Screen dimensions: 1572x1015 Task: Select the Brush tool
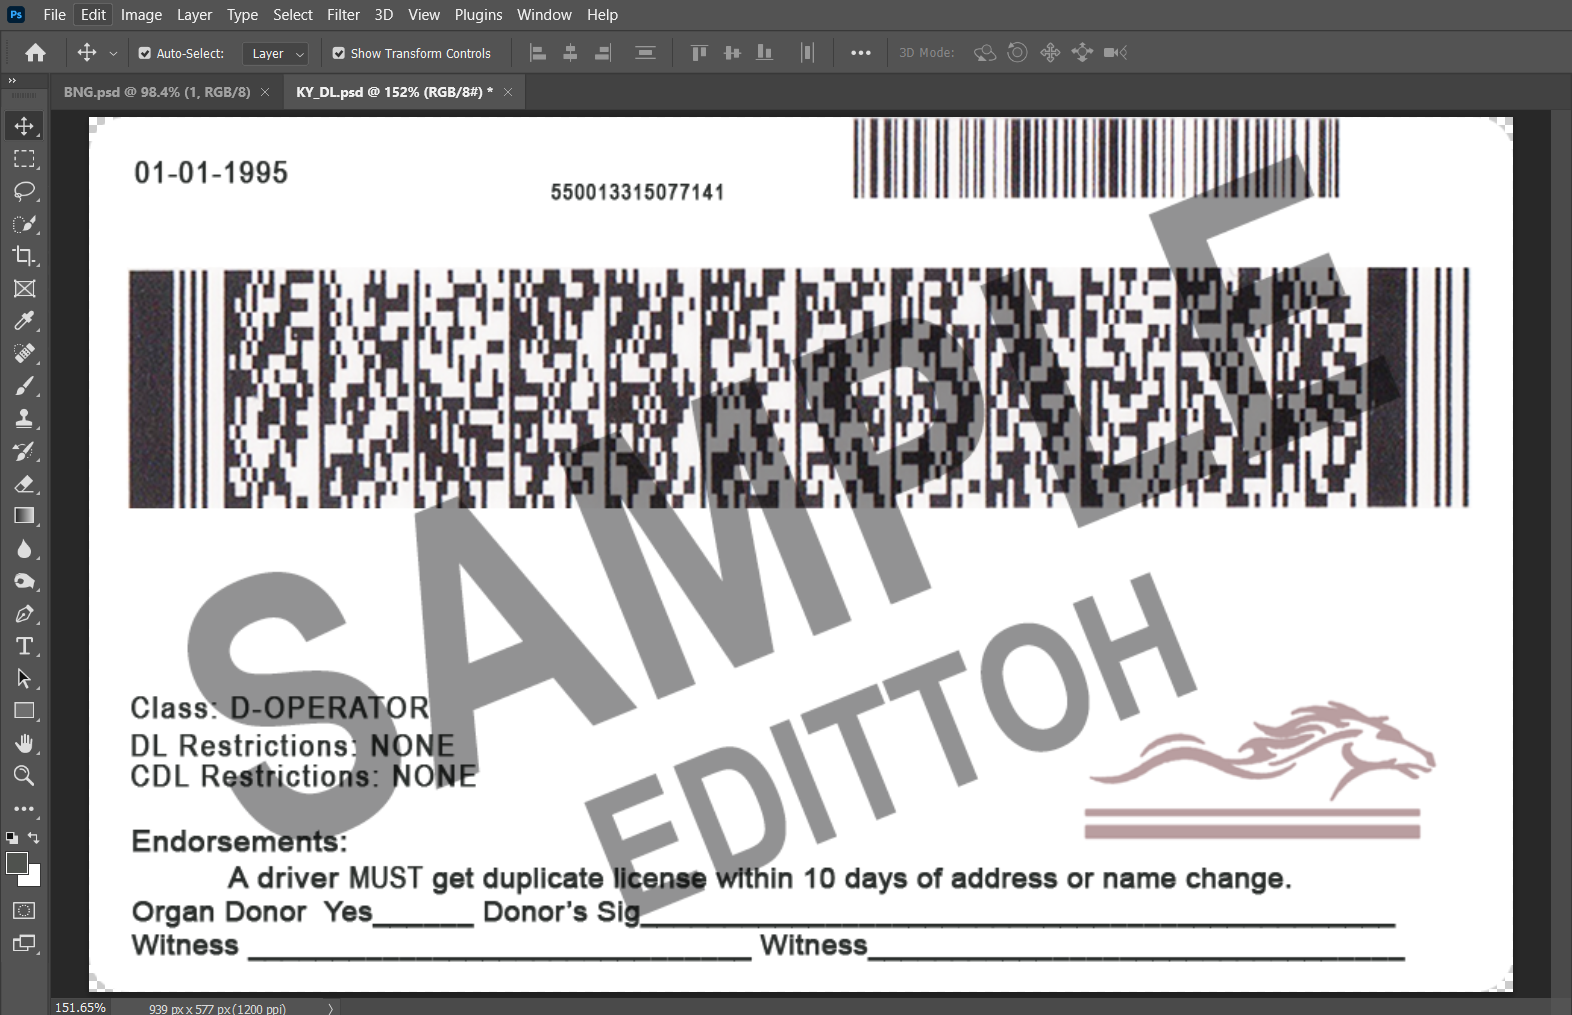[24, 386]
